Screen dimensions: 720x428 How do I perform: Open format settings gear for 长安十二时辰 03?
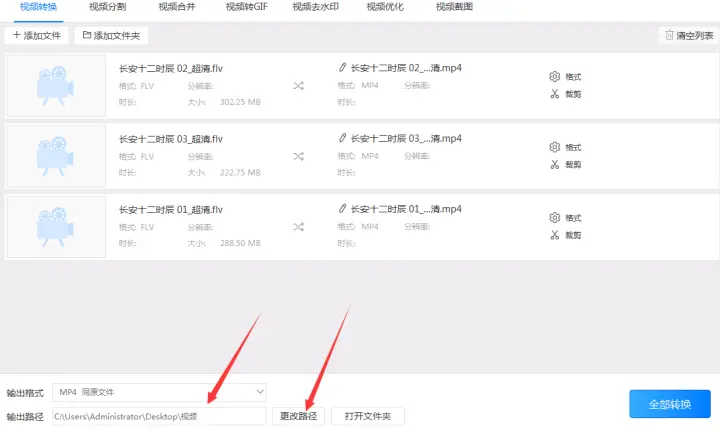555,147
